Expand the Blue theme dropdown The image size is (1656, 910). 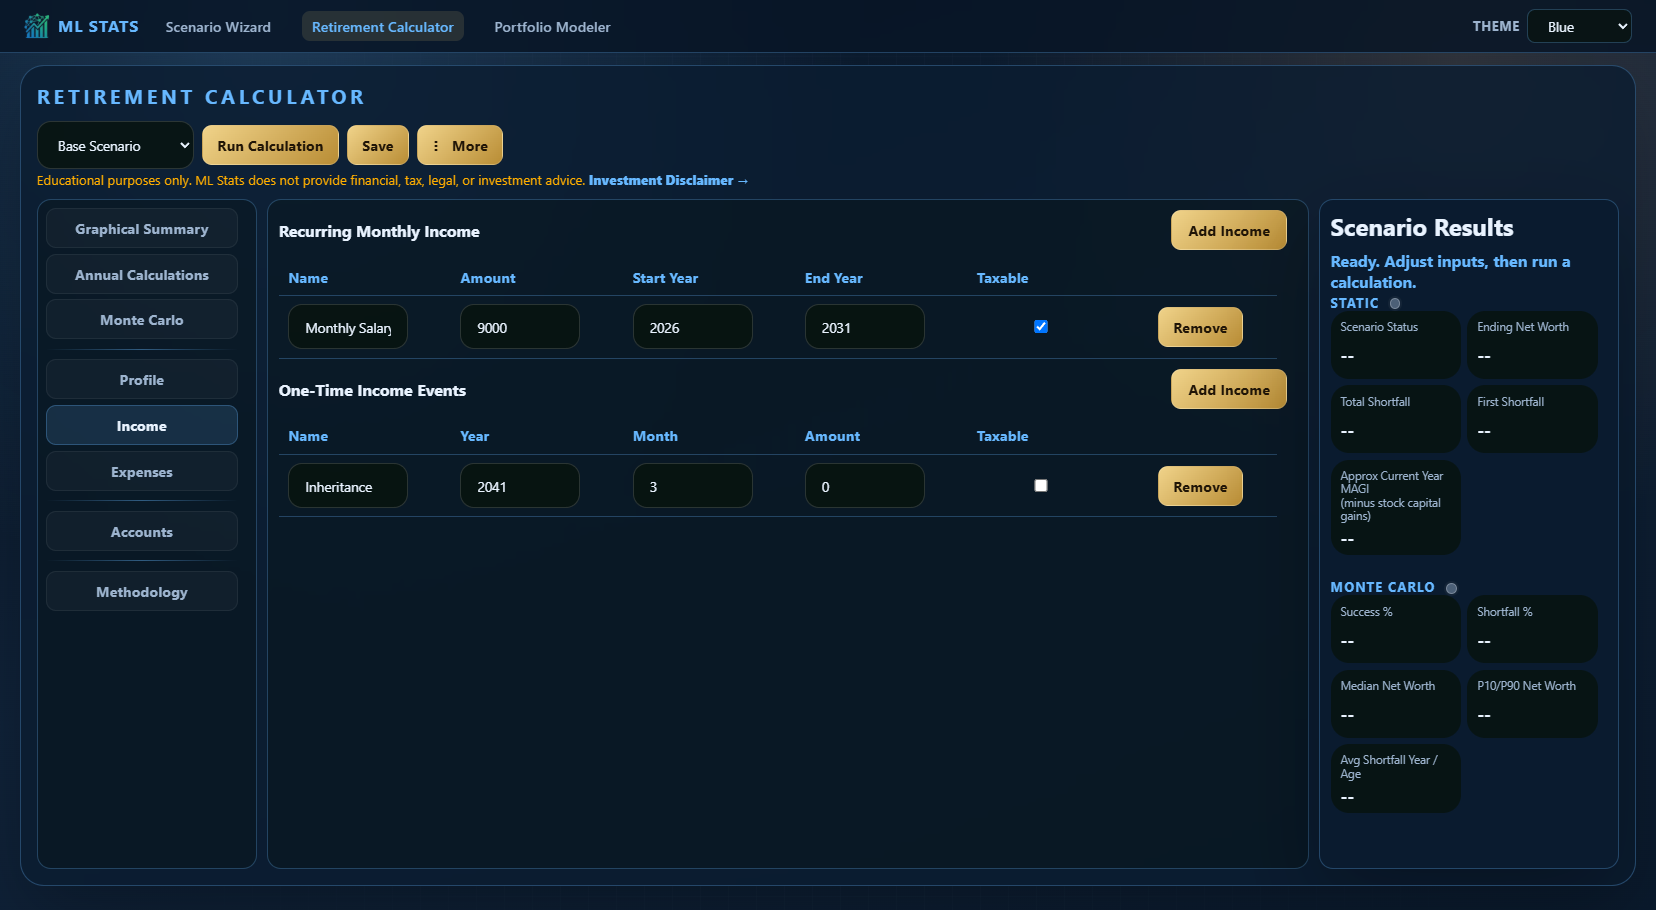pyautogui.click(x=1579, y=26)
